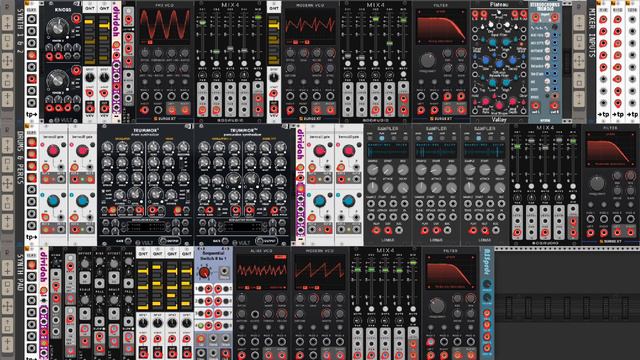This screenshot has height=360, width=640.
Task: Click first →tp label in MIXER INPUTS section
Action: (x=603, y=115)
